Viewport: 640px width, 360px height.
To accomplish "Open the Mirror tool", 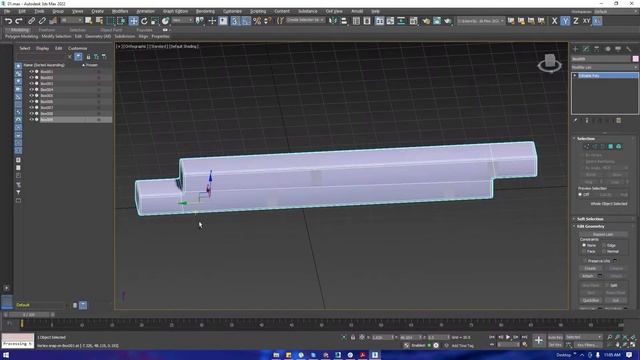I will (333, 21).
